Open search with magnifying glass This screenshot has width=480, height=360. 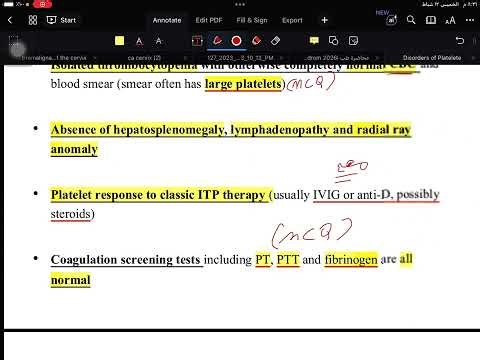pos(411,20)
